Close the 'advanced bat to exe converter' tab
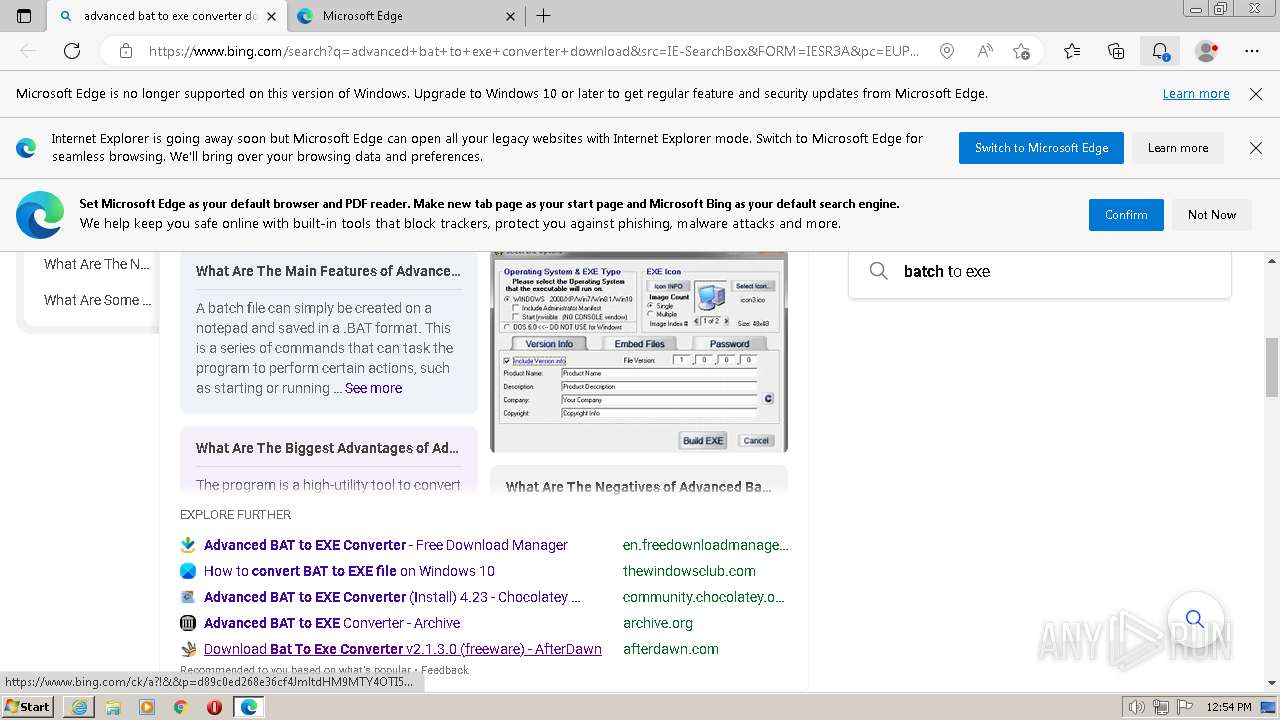This screenshot has width=1280, height=720. (271, 16)
